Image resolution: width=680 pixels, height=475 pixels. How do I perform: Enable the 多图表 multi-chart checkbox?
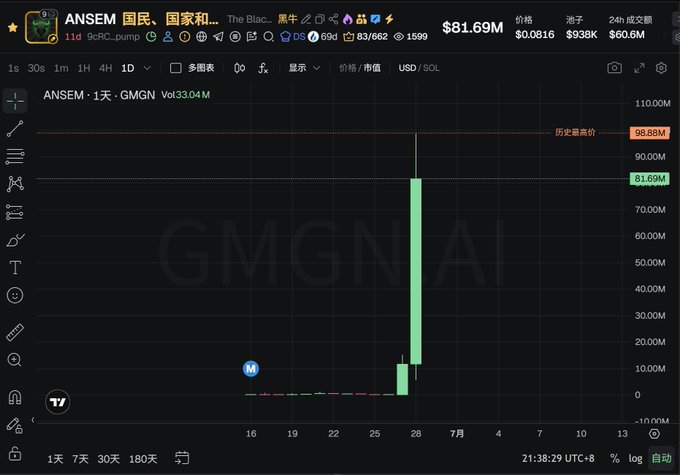click(x=176, y=68)
